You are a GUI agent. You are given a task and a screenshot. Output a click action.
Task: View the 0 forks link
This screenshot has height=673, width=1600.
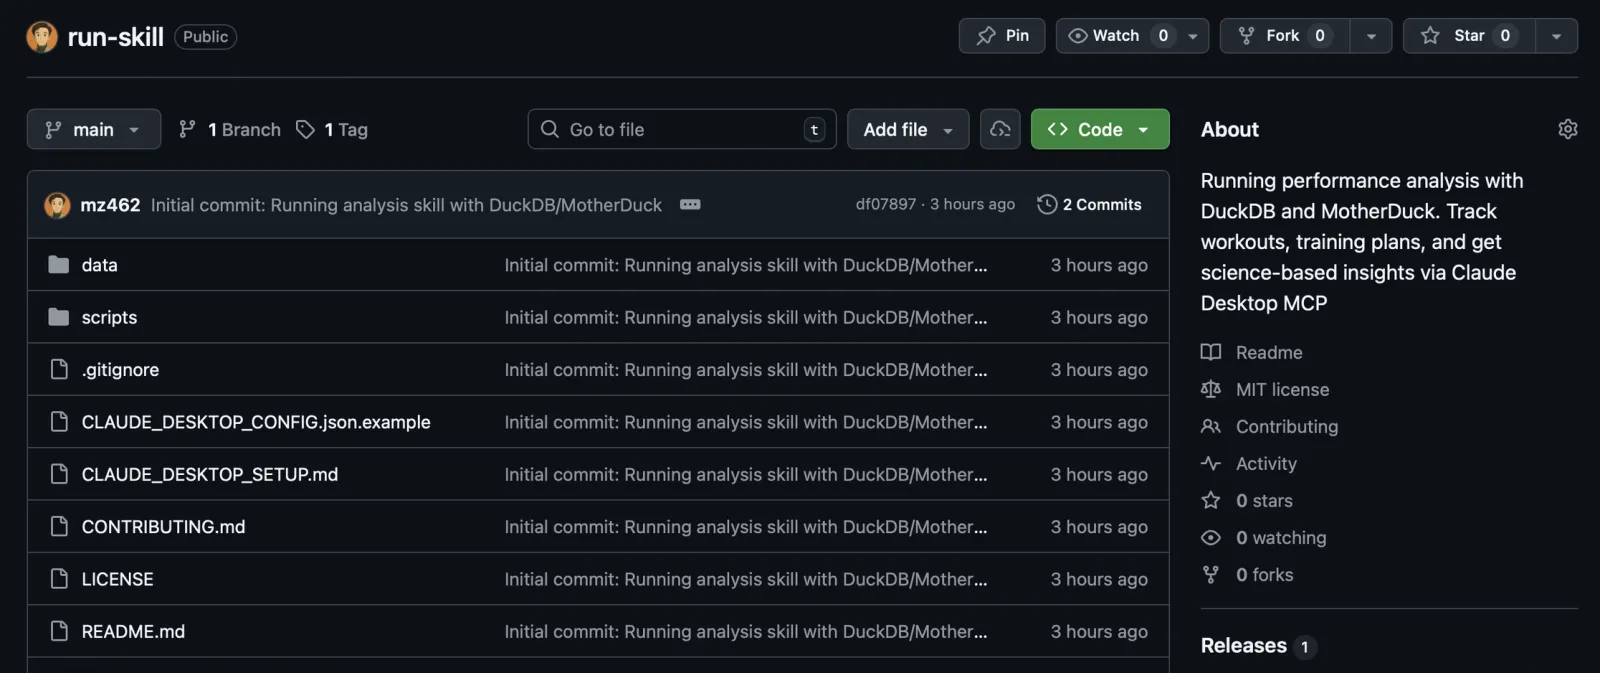click(1264, 574)
